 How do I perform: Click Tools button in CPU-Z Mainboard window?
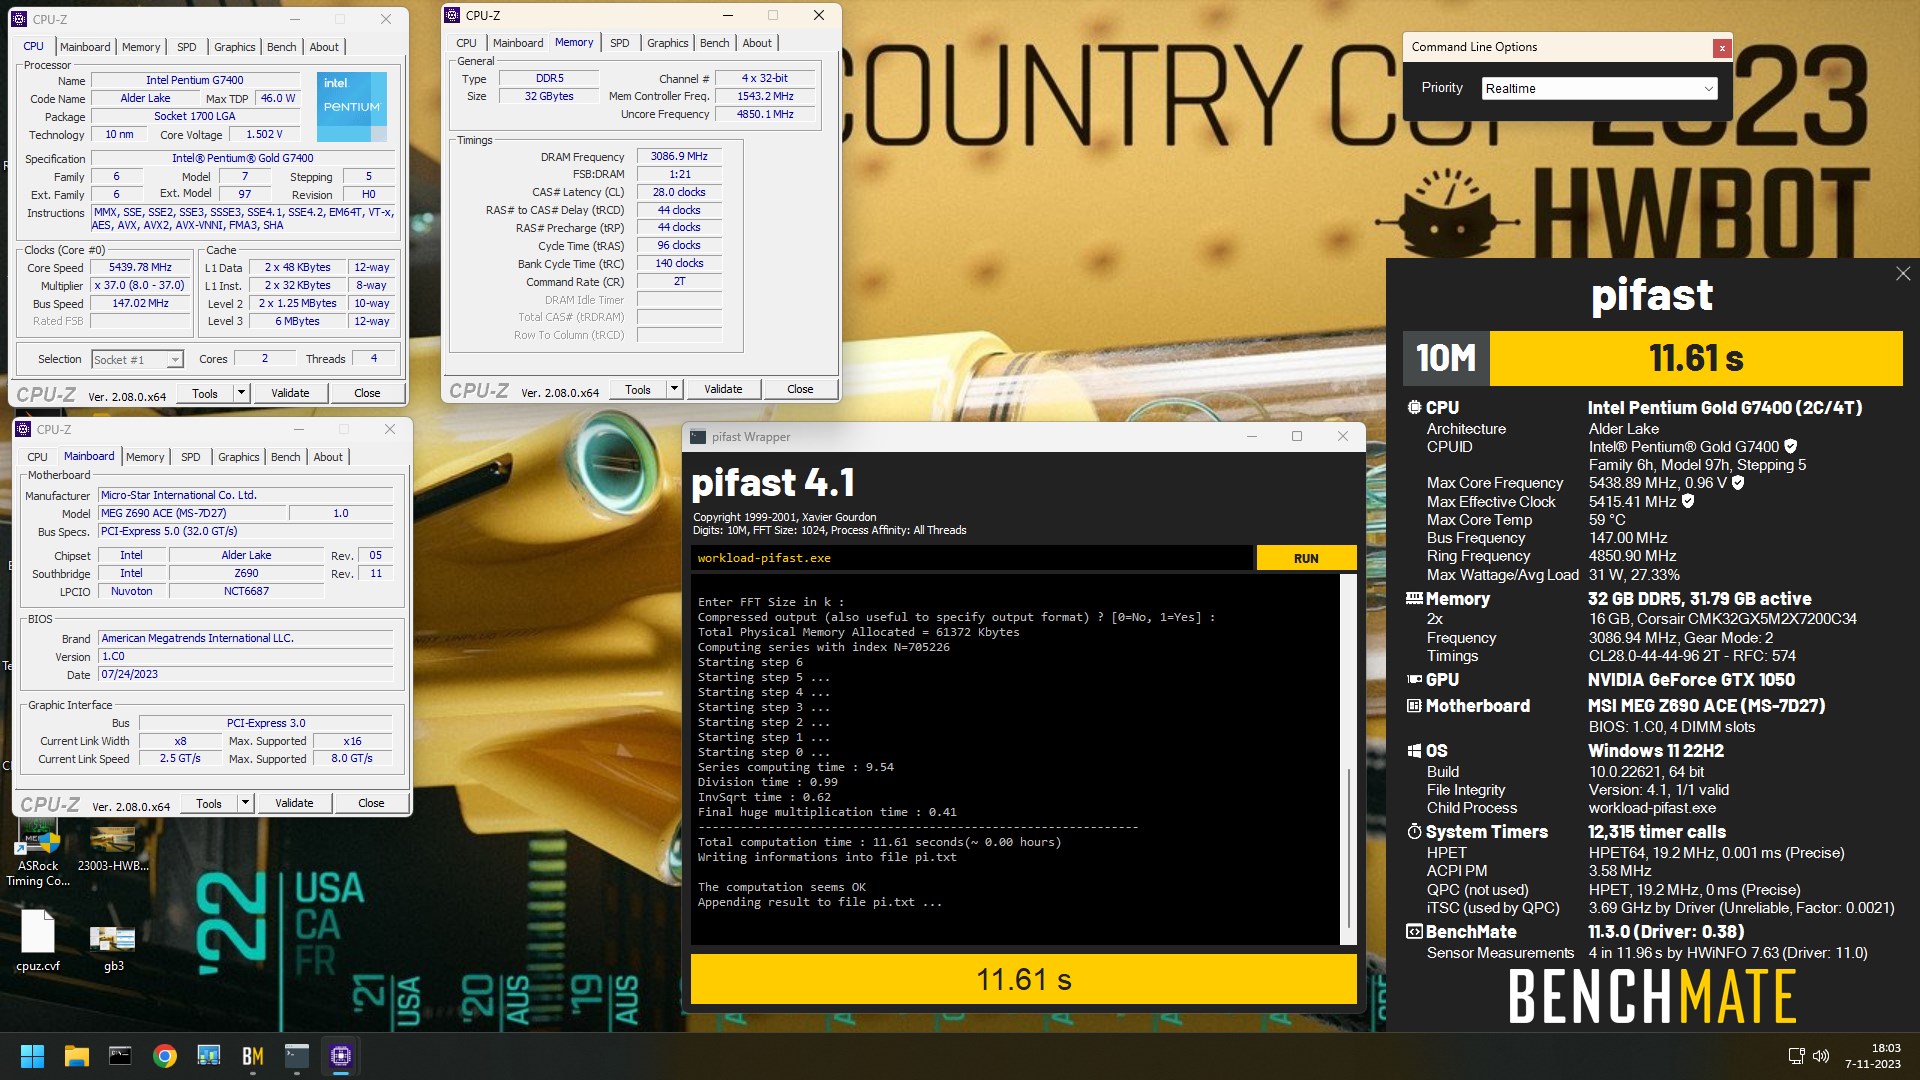(x=209, y=803)
